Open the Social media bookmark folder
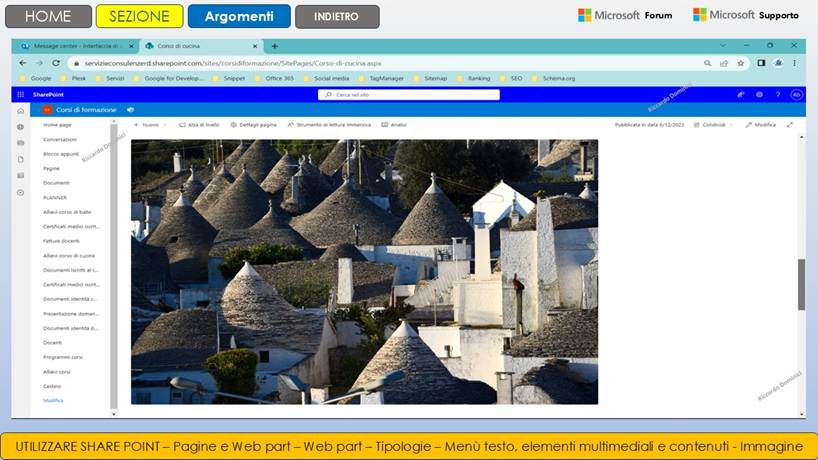Viewport: 818px width, 460px height. [x=327, y=78]
